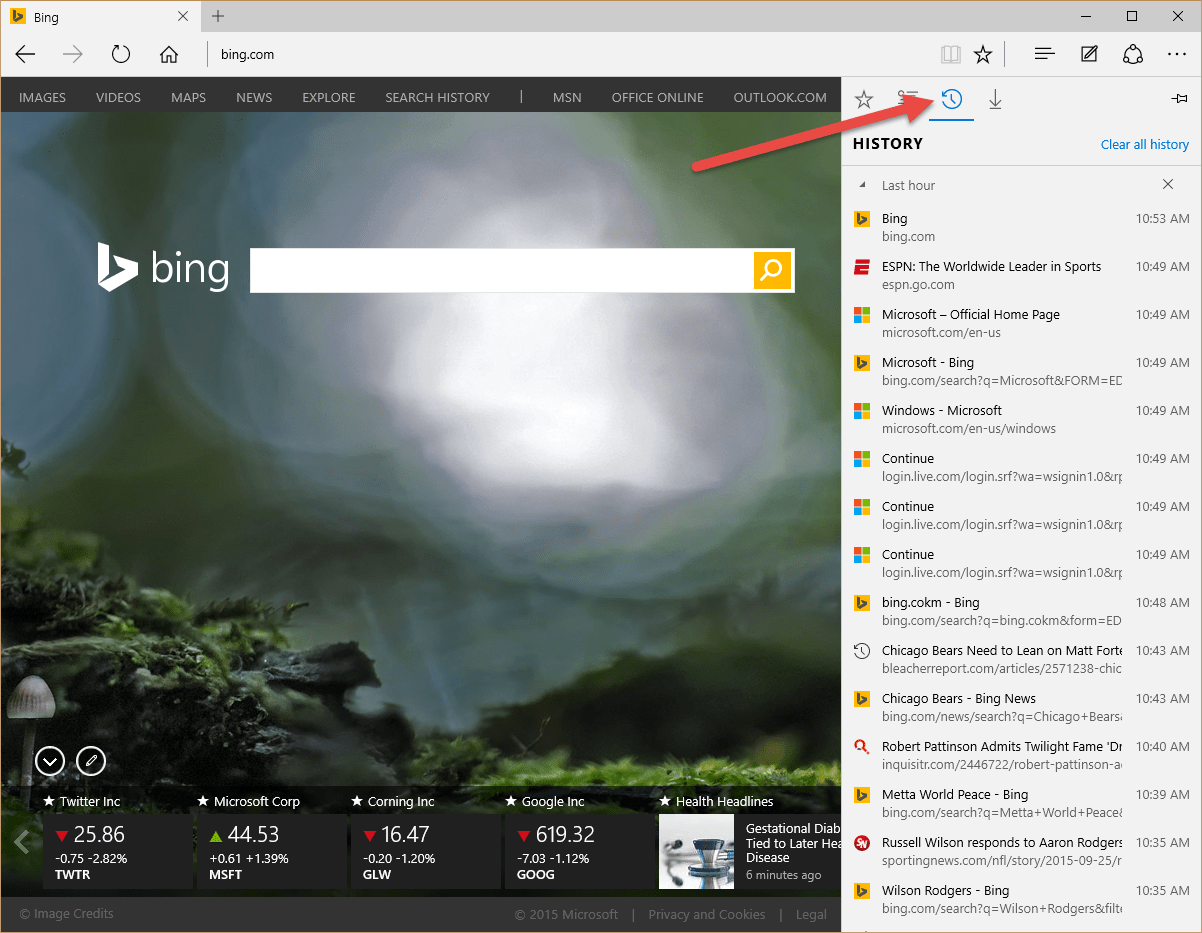This screenshot has height=933, width=1202.
Task: Pin the hub pane open
Action: (1179, 99)
